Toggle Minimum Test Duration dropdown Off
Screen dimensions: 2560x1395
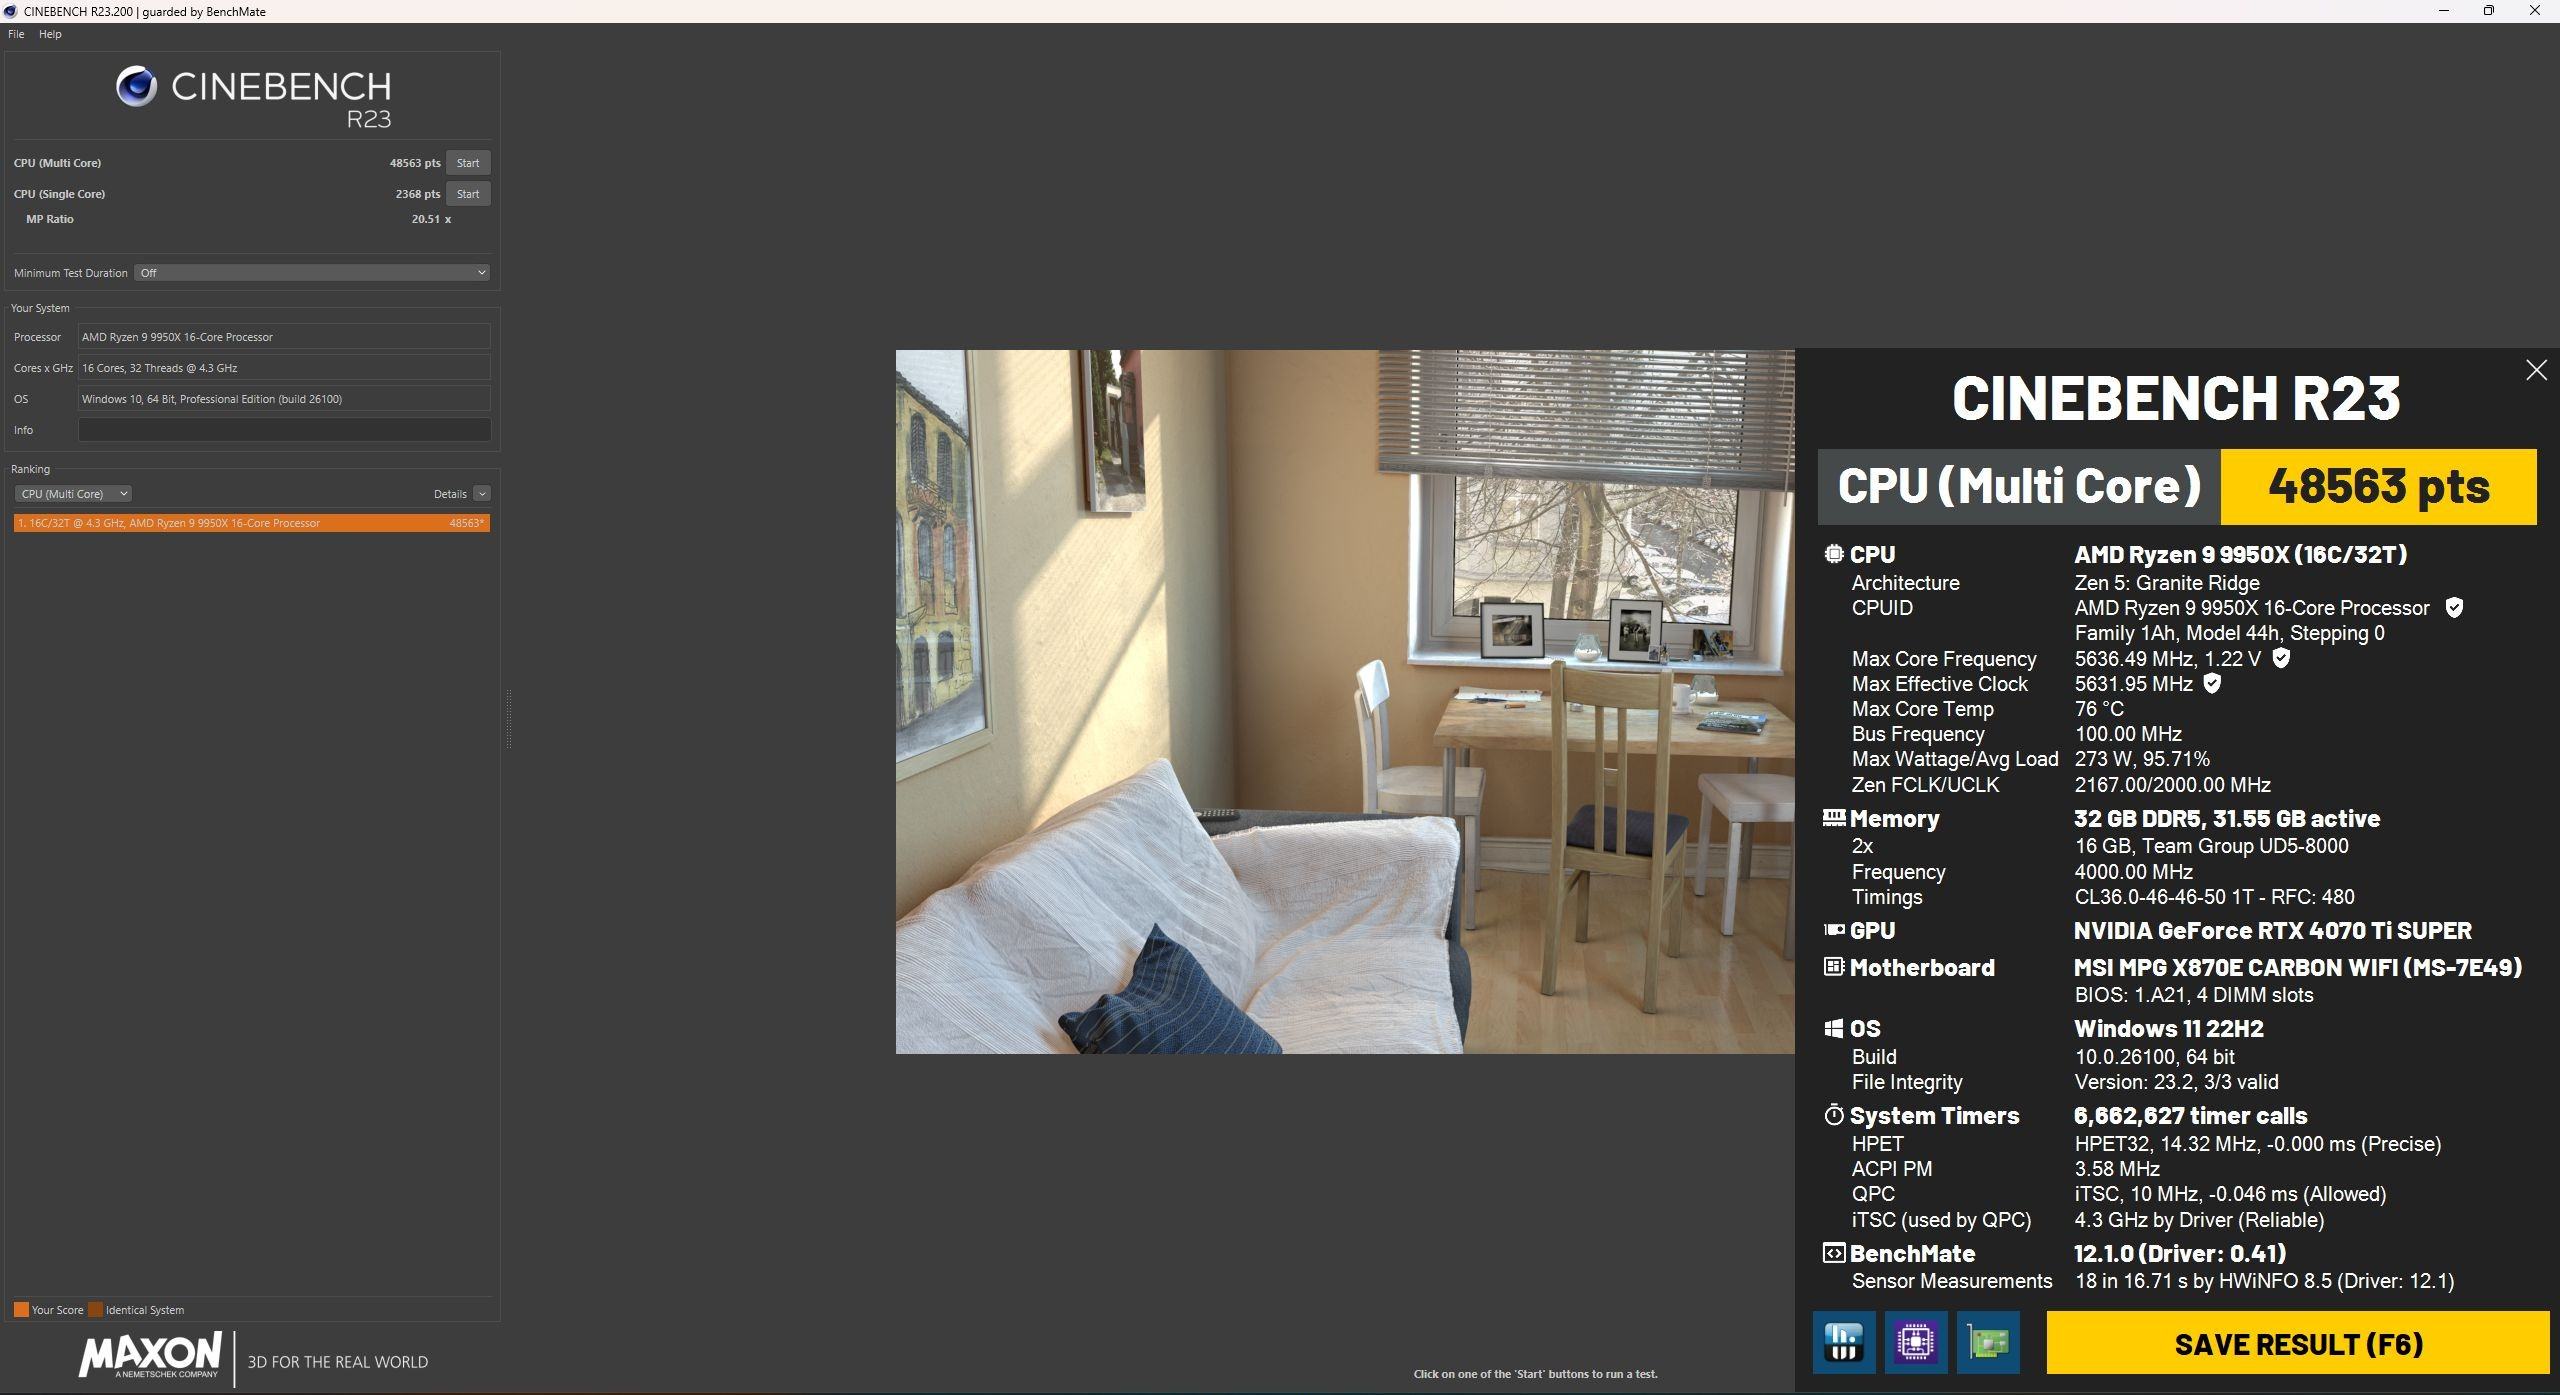tap(314, 270)
